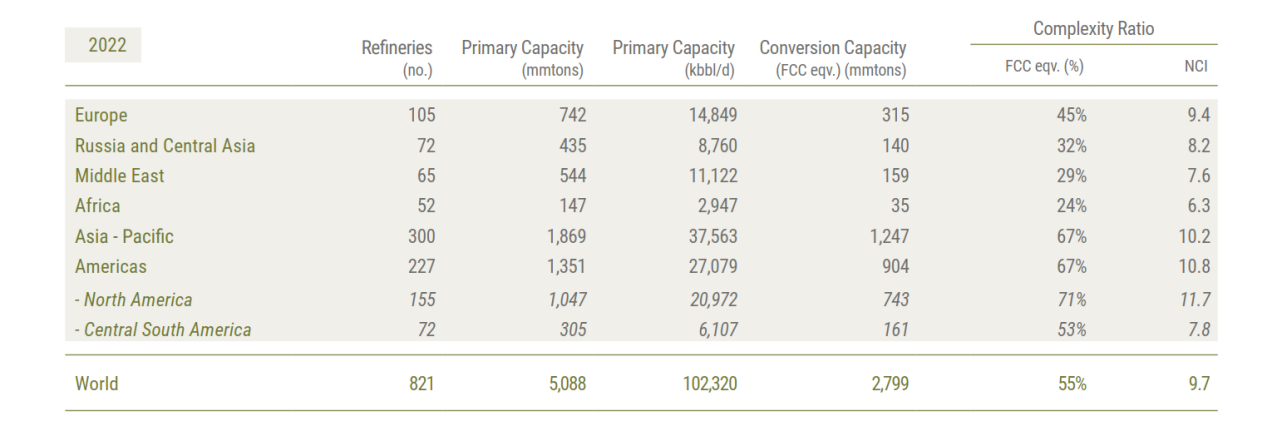Click the 2022 year label
This screenshot has height=421, width=1267.
(x=103, y=45)
